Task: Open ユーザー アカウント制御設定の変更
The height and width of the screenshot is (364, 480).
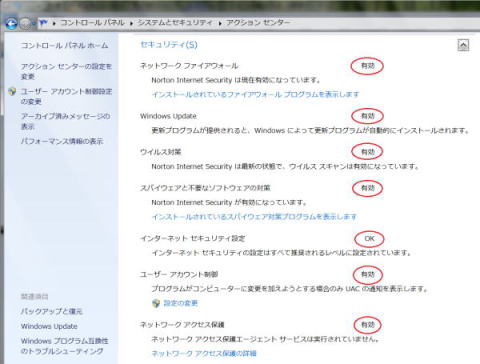Action: click(x=66, y=96)
